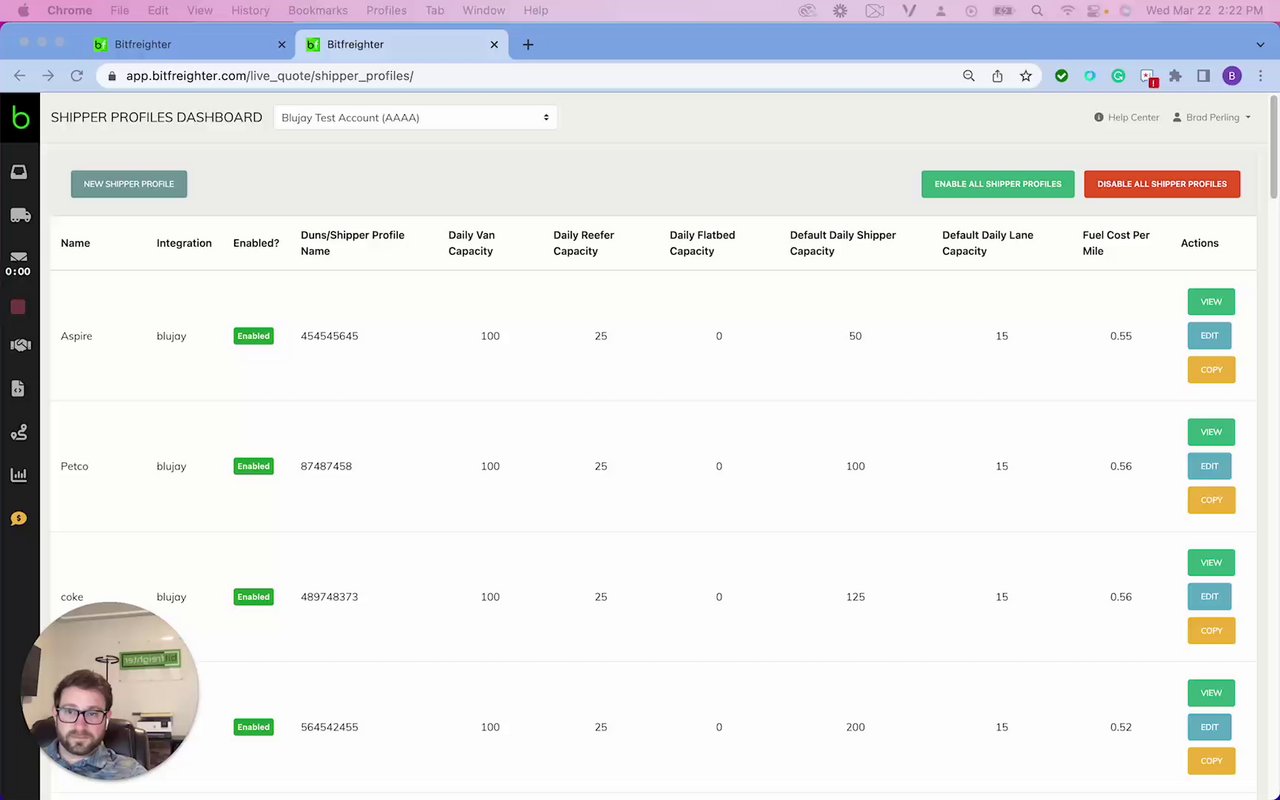
Task: Click the share page icon
Action: (997, 76)
